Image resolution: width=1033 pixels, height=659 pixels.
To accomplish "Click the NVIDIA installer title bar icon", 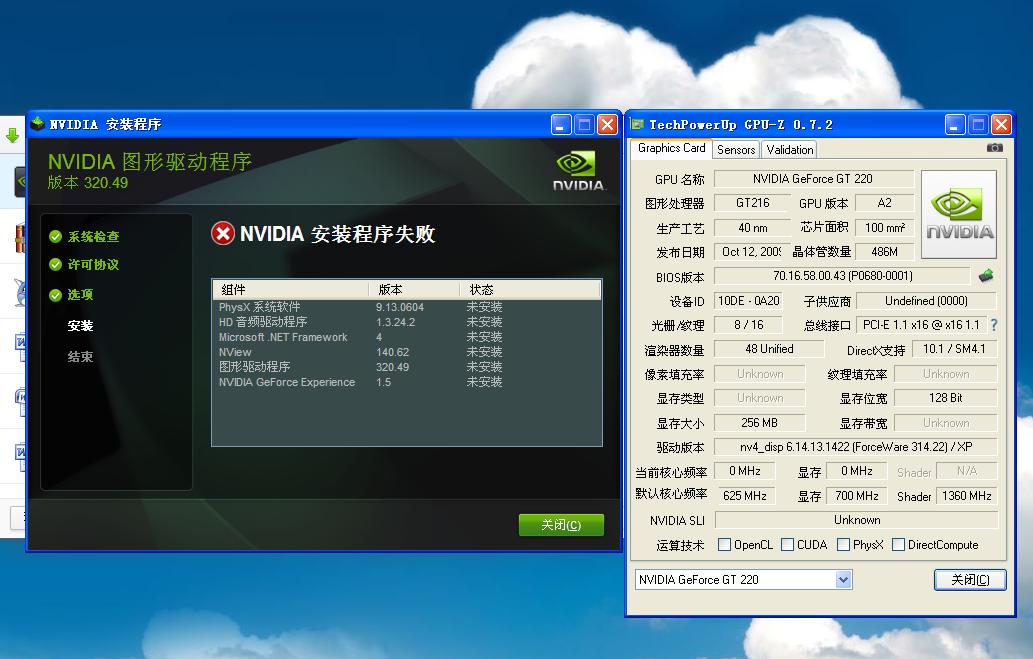I will pos(38,125).
